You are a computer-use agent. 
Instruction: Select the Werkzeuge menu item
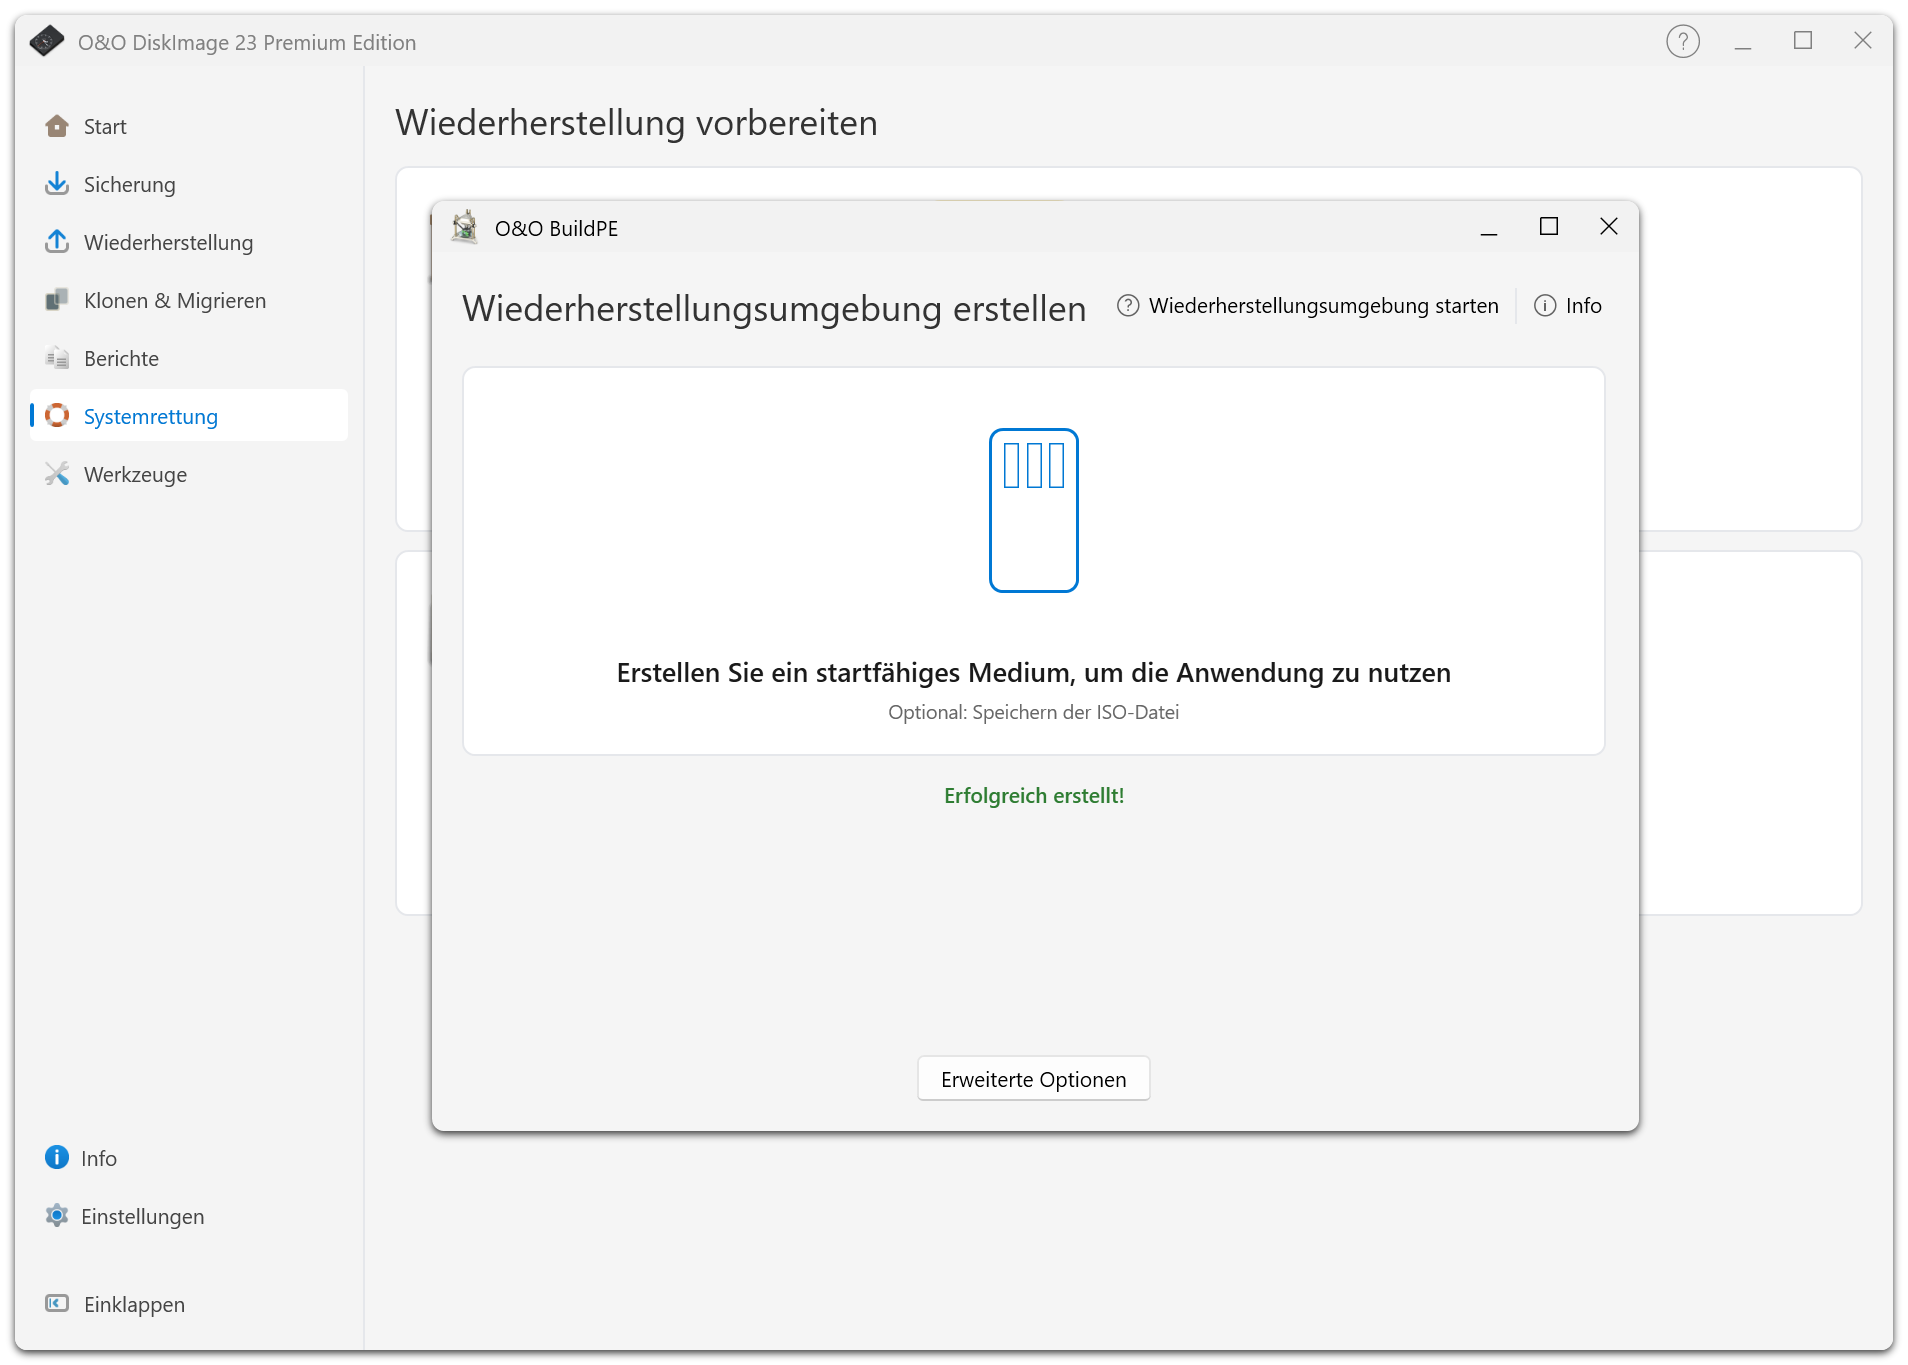[189, 474]
